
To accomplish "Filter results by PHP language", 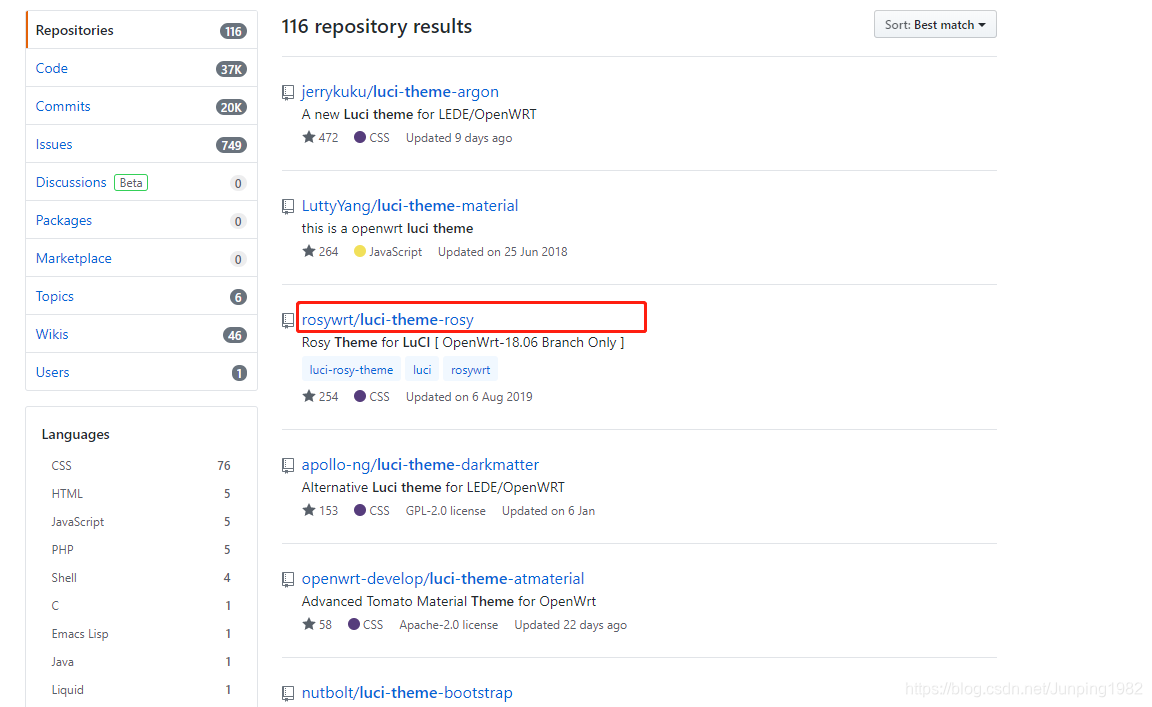I will (140, 550).
